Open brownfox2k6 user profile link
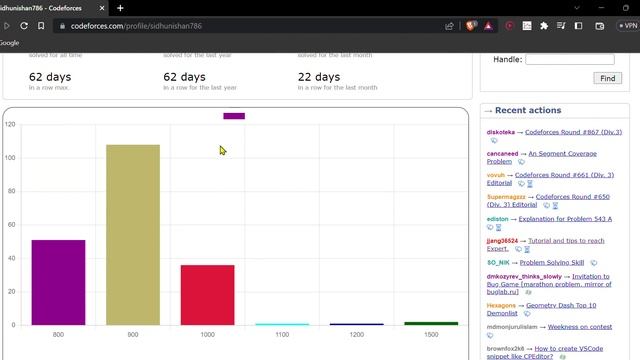The image size is (640, 360). [x=505, y=349]
